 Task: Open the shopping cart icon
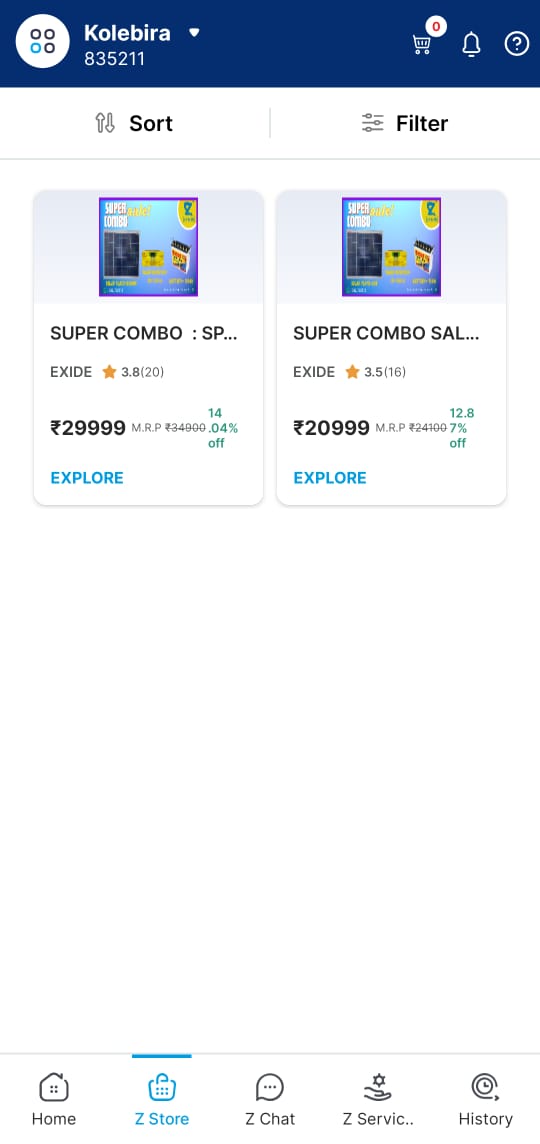tap(422, 45)
